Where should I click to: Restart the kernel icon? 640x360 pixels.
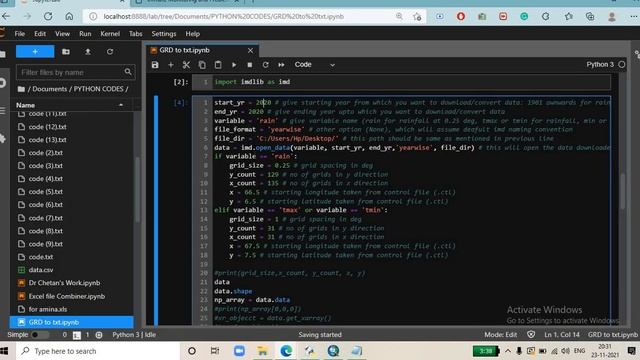(266, 65)
